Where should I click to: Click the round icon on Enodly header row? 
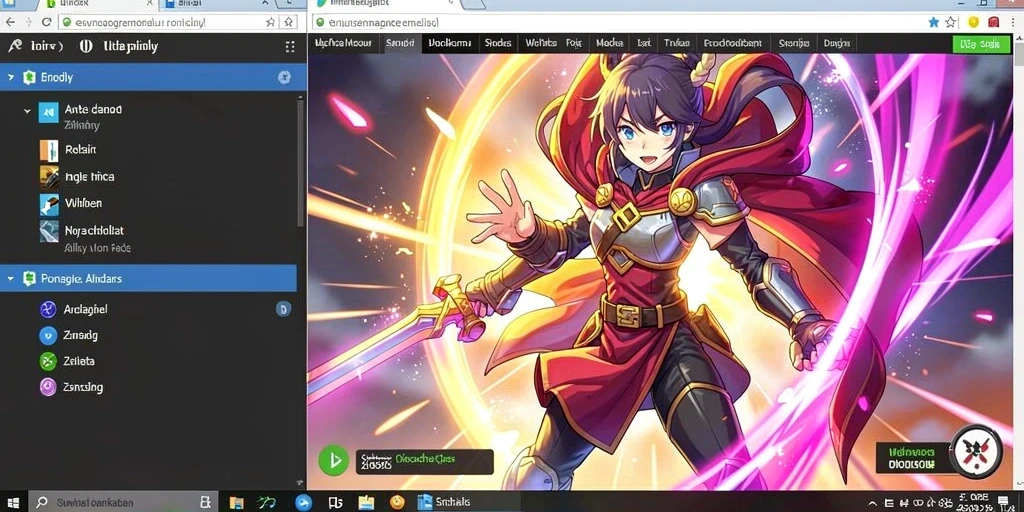click(284, 78)
